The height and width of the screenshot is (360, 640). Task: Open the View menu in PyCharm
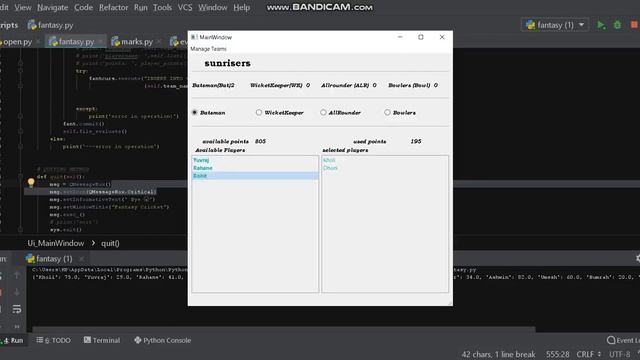[x=22, y=7]
